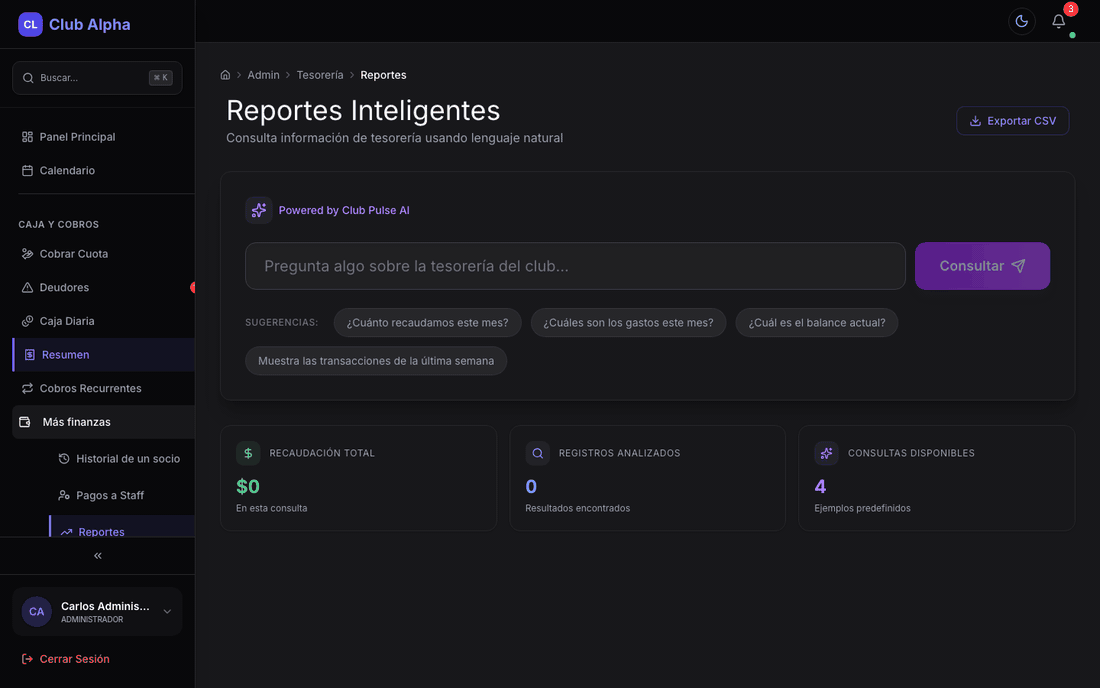This screenshot has width=1100, height=688.
Task: Click the sidebar search magnifier icon
Action: pos(28,78)
